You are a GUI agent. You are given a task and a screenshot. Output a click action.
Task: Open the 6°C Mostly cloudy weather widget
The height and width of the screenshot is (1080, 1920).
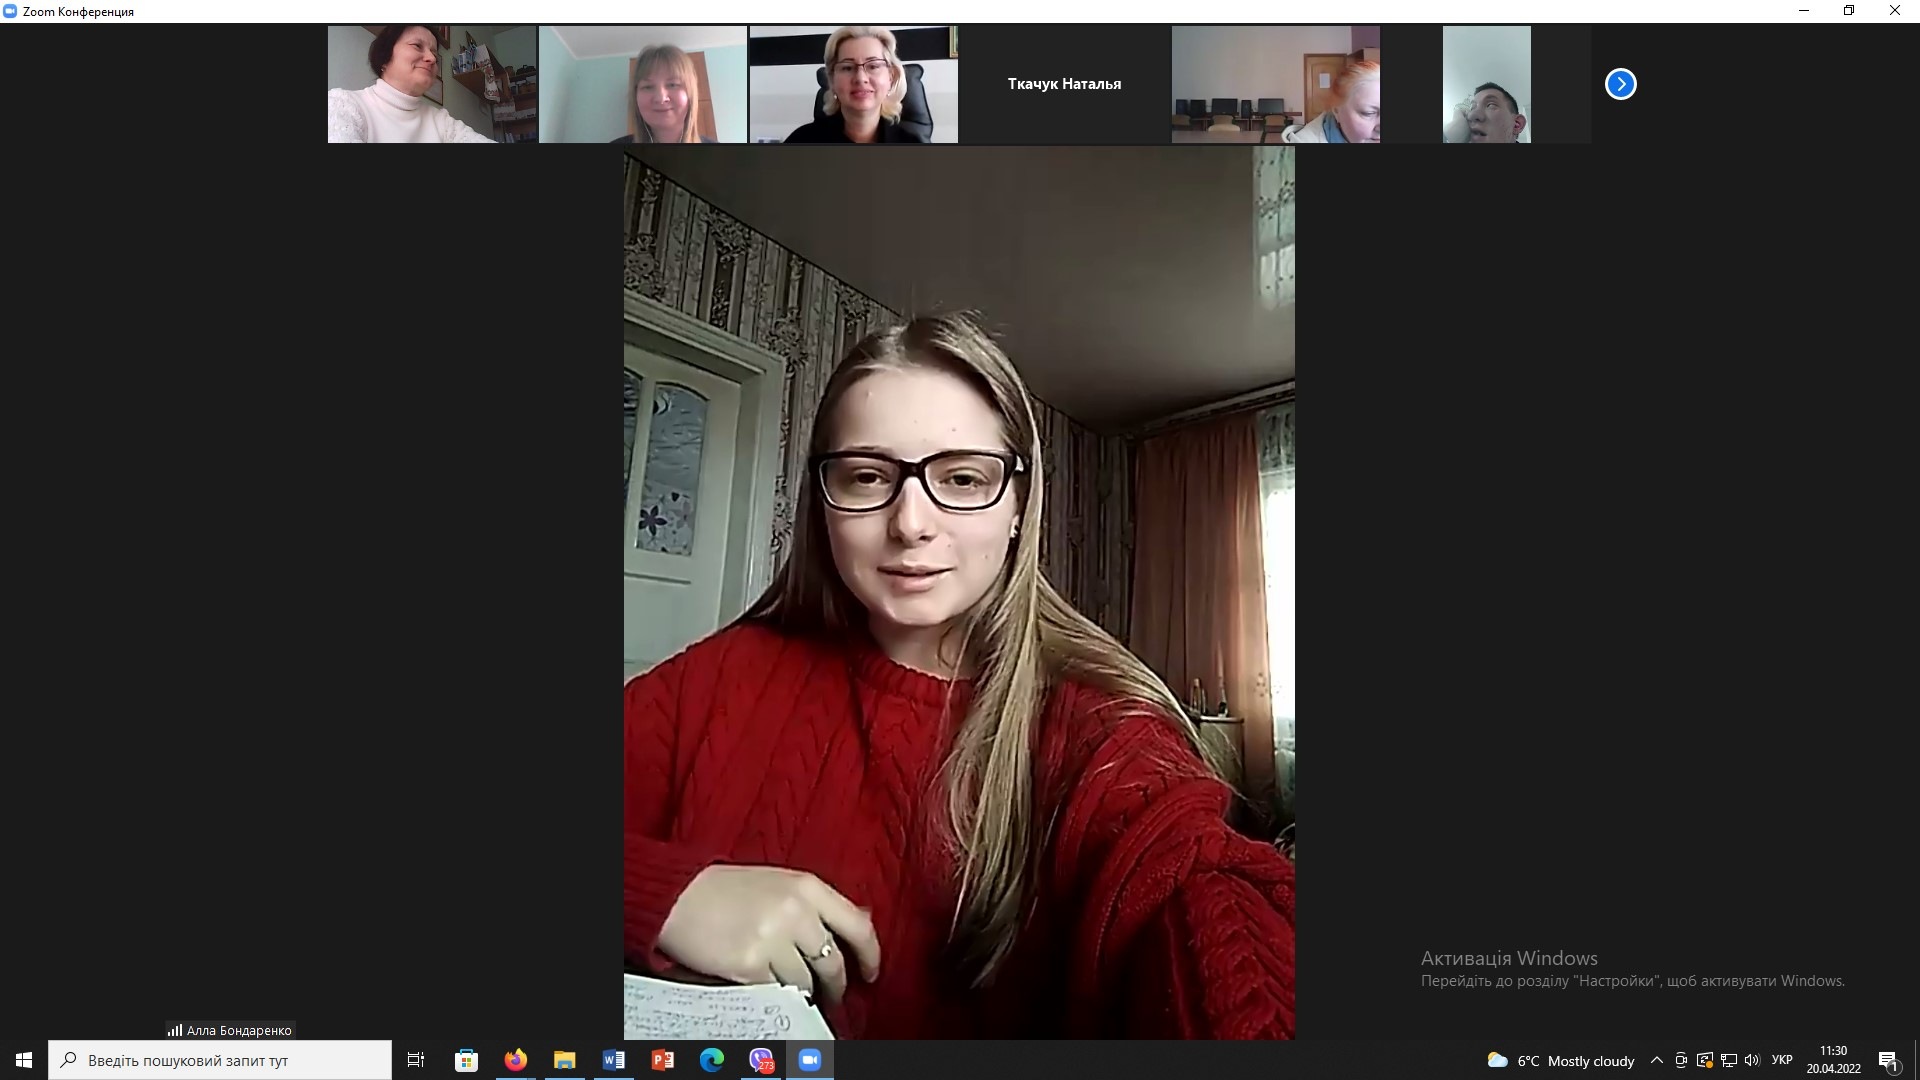(1560, 1060)
